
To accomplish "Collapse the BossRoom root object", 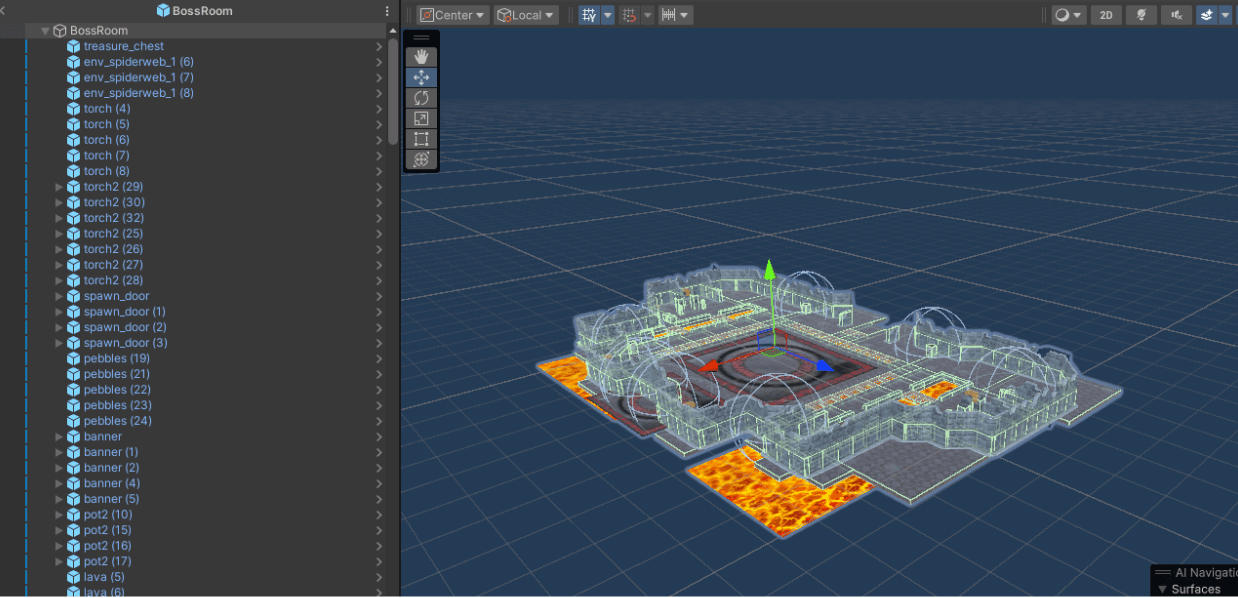I will 45,31.
